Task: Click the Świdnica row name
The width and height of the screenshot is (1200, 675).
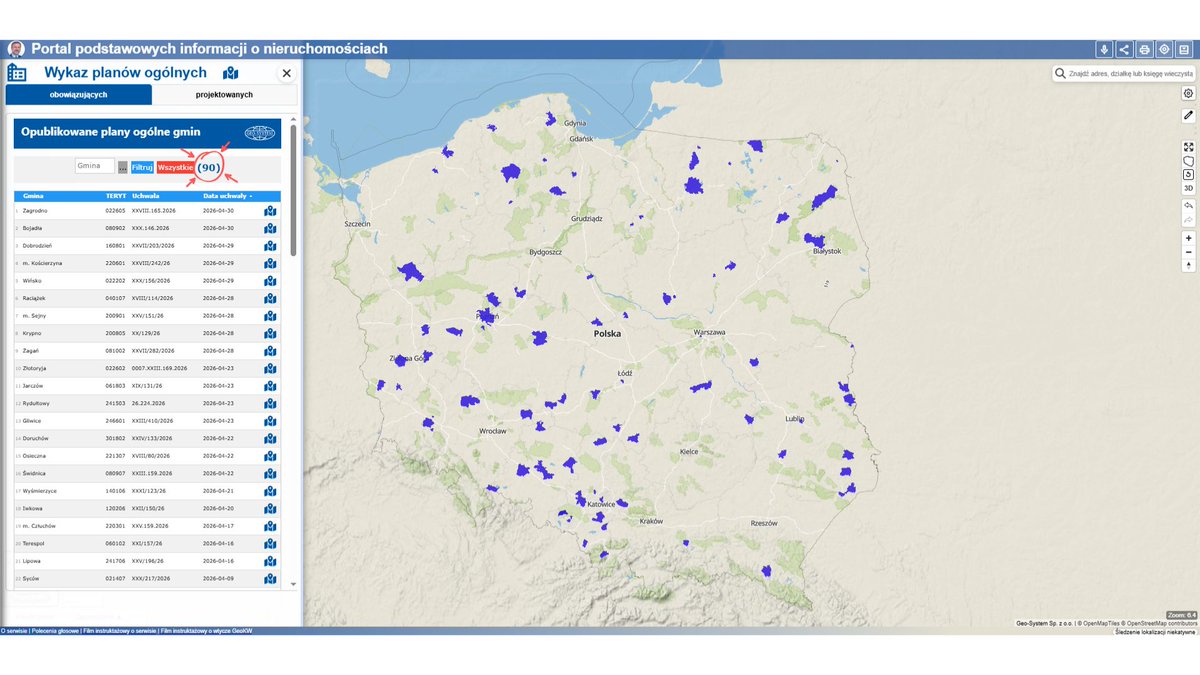Action: (34, 473)
